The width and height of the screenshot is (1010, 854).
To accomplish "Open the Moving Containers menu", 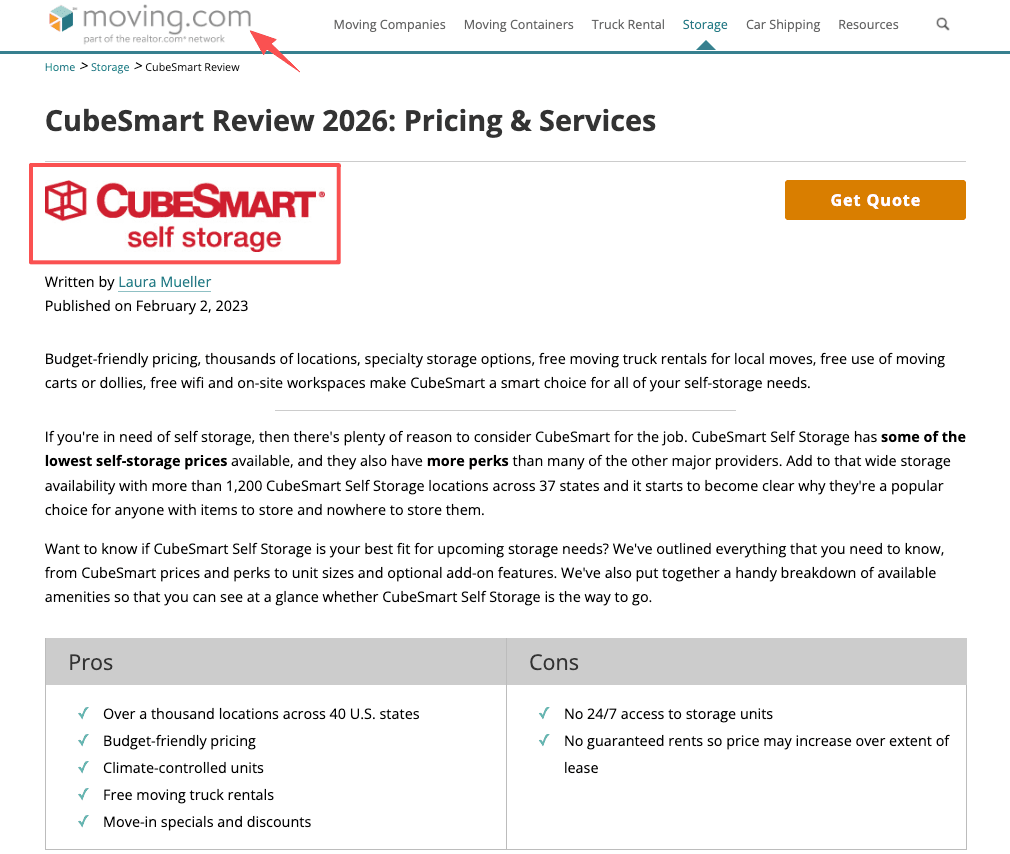I will point(518,24).
